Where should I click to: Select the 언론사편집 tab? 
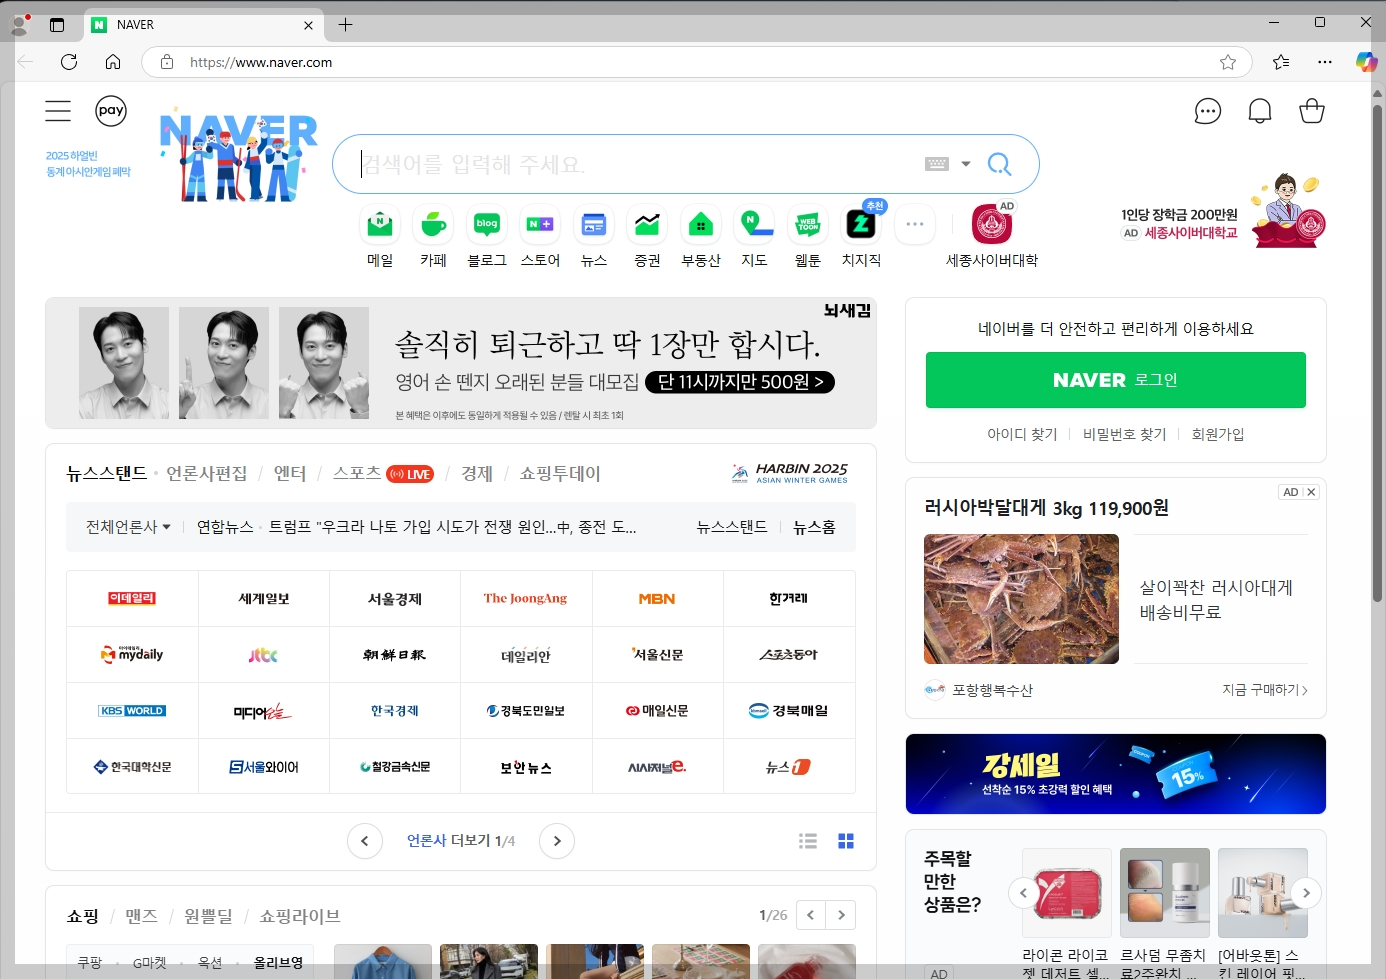click(207, 473)
